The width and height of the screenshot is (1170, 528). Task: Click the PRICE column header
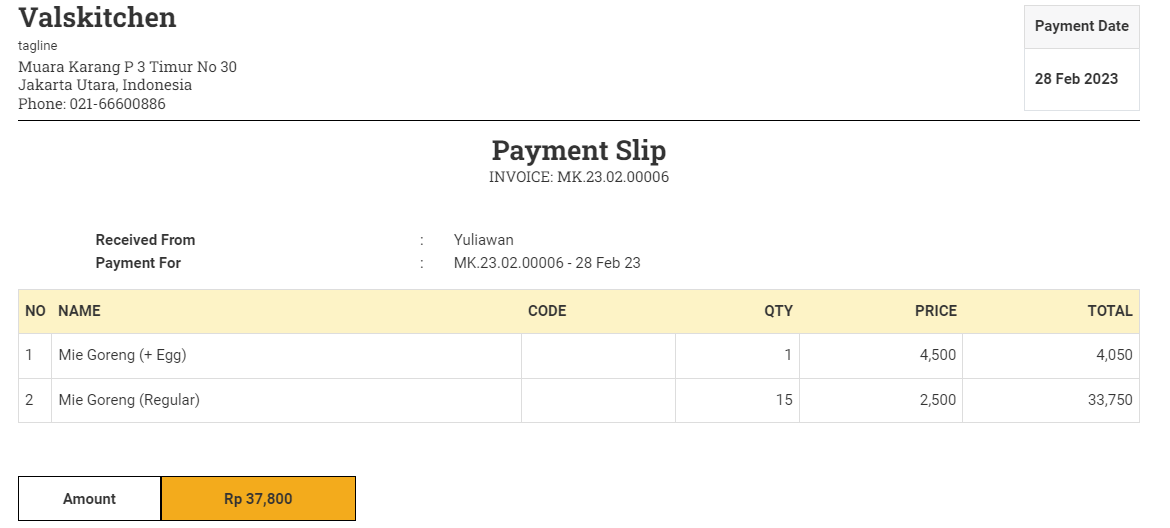click(936, 311)
